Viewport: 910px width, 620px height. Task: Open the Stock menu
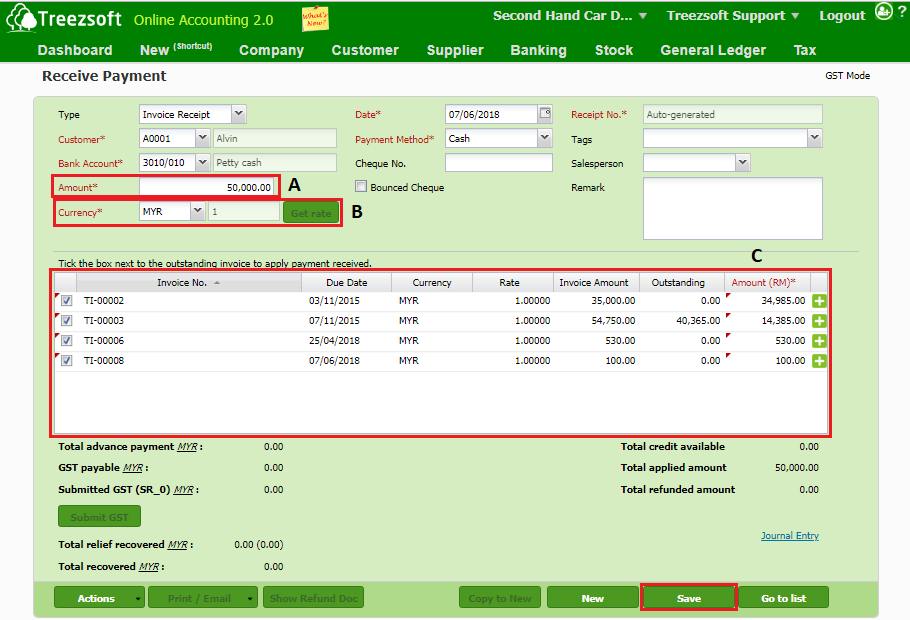tap(614, 51)
